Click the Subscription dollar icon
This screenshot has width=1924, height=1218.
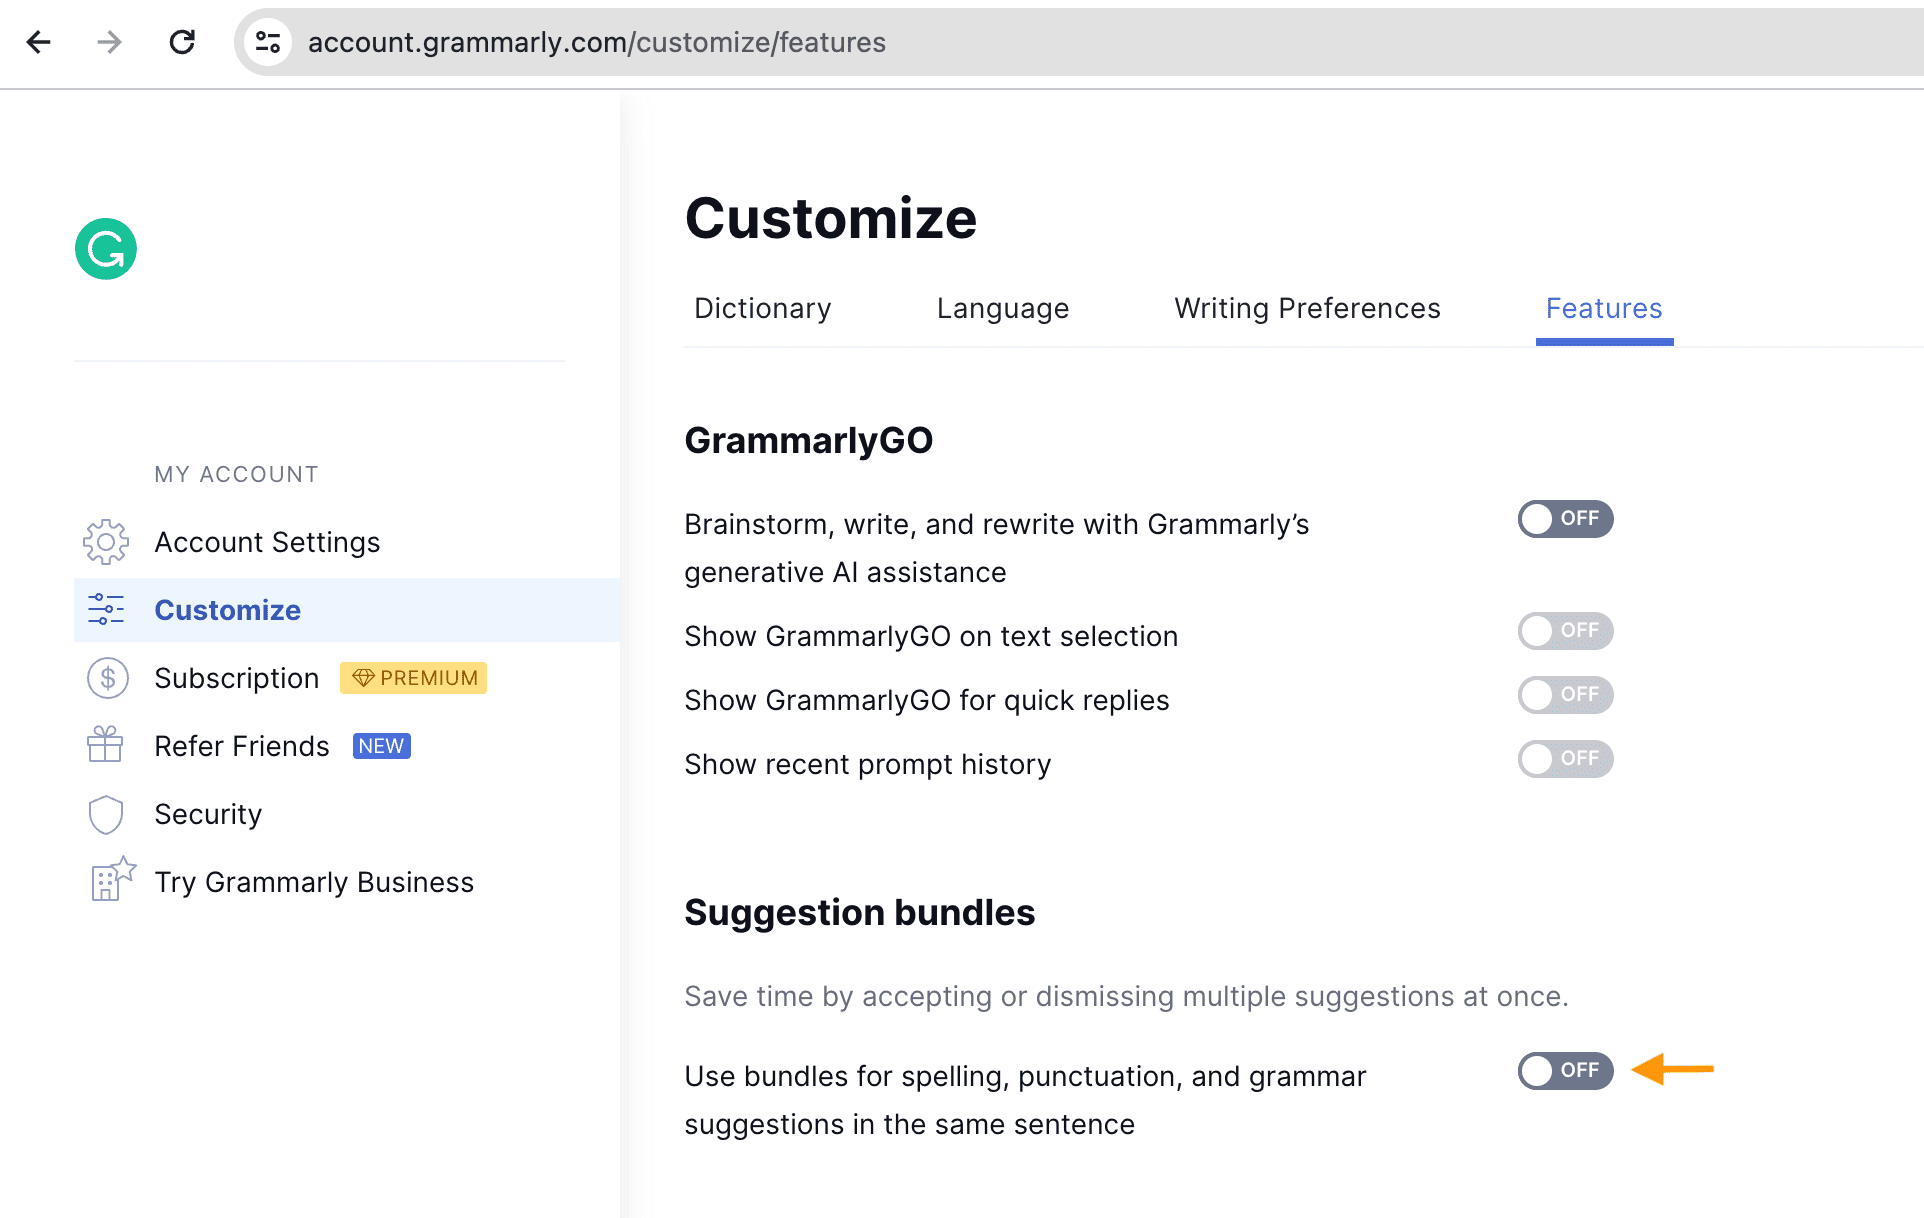coord(107,678)
